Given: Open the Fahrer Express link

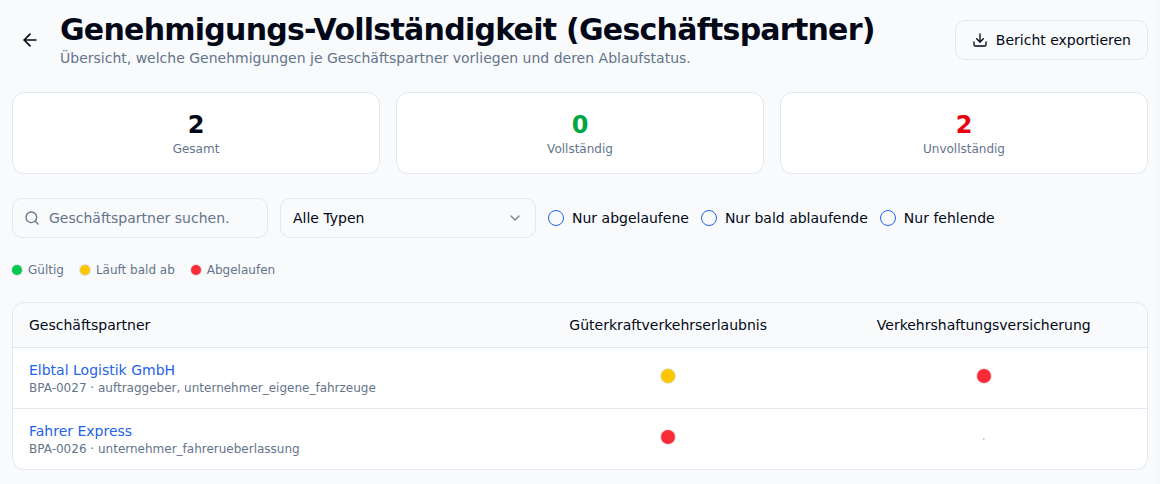Looking at the screenshot, I should (81, 431).
